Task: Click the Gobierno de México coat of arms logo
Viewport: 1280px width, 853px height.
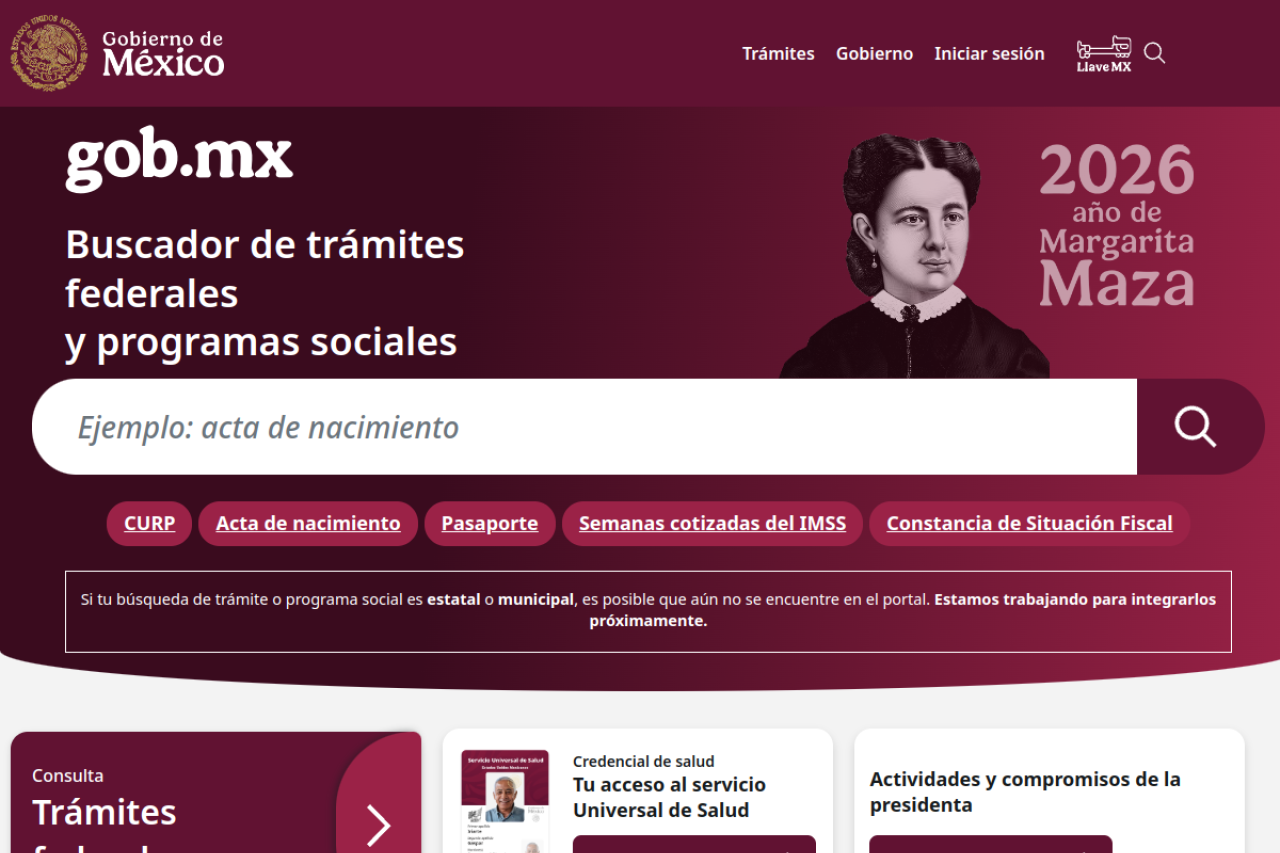Action: 48,53
